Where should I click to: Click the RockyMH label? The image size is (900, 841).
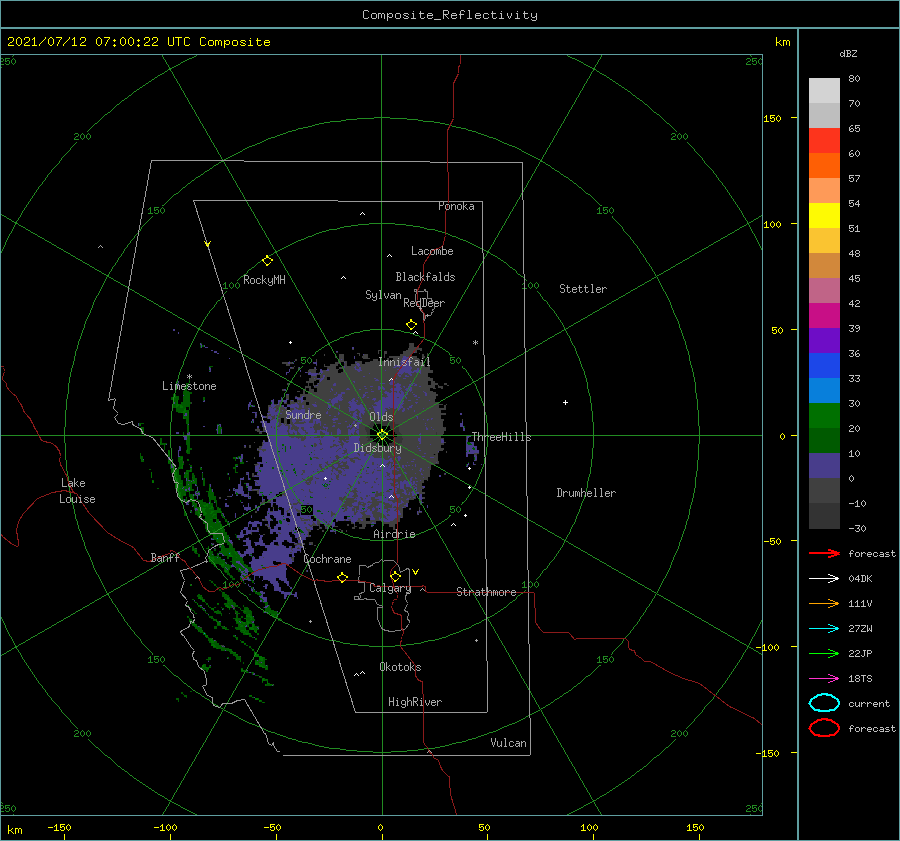point(264,280)
